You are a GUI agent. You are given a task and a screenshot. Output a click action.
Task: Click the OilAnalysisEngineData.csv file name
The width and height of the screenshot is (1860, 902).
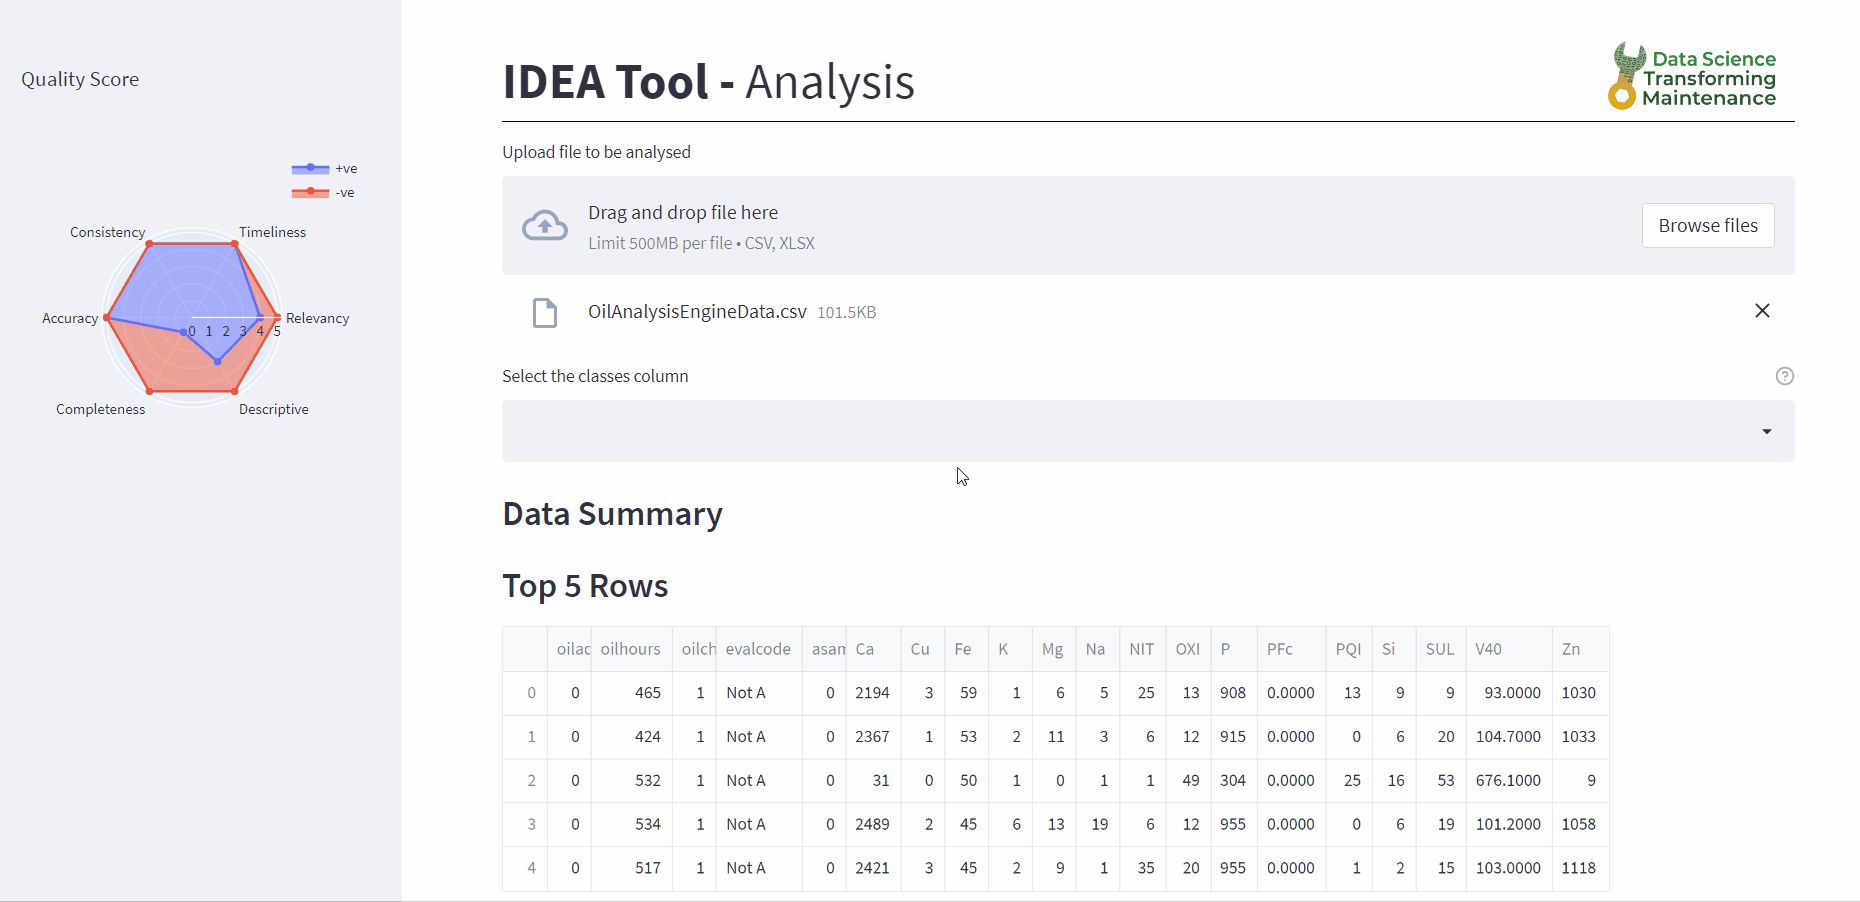point(697,312)
